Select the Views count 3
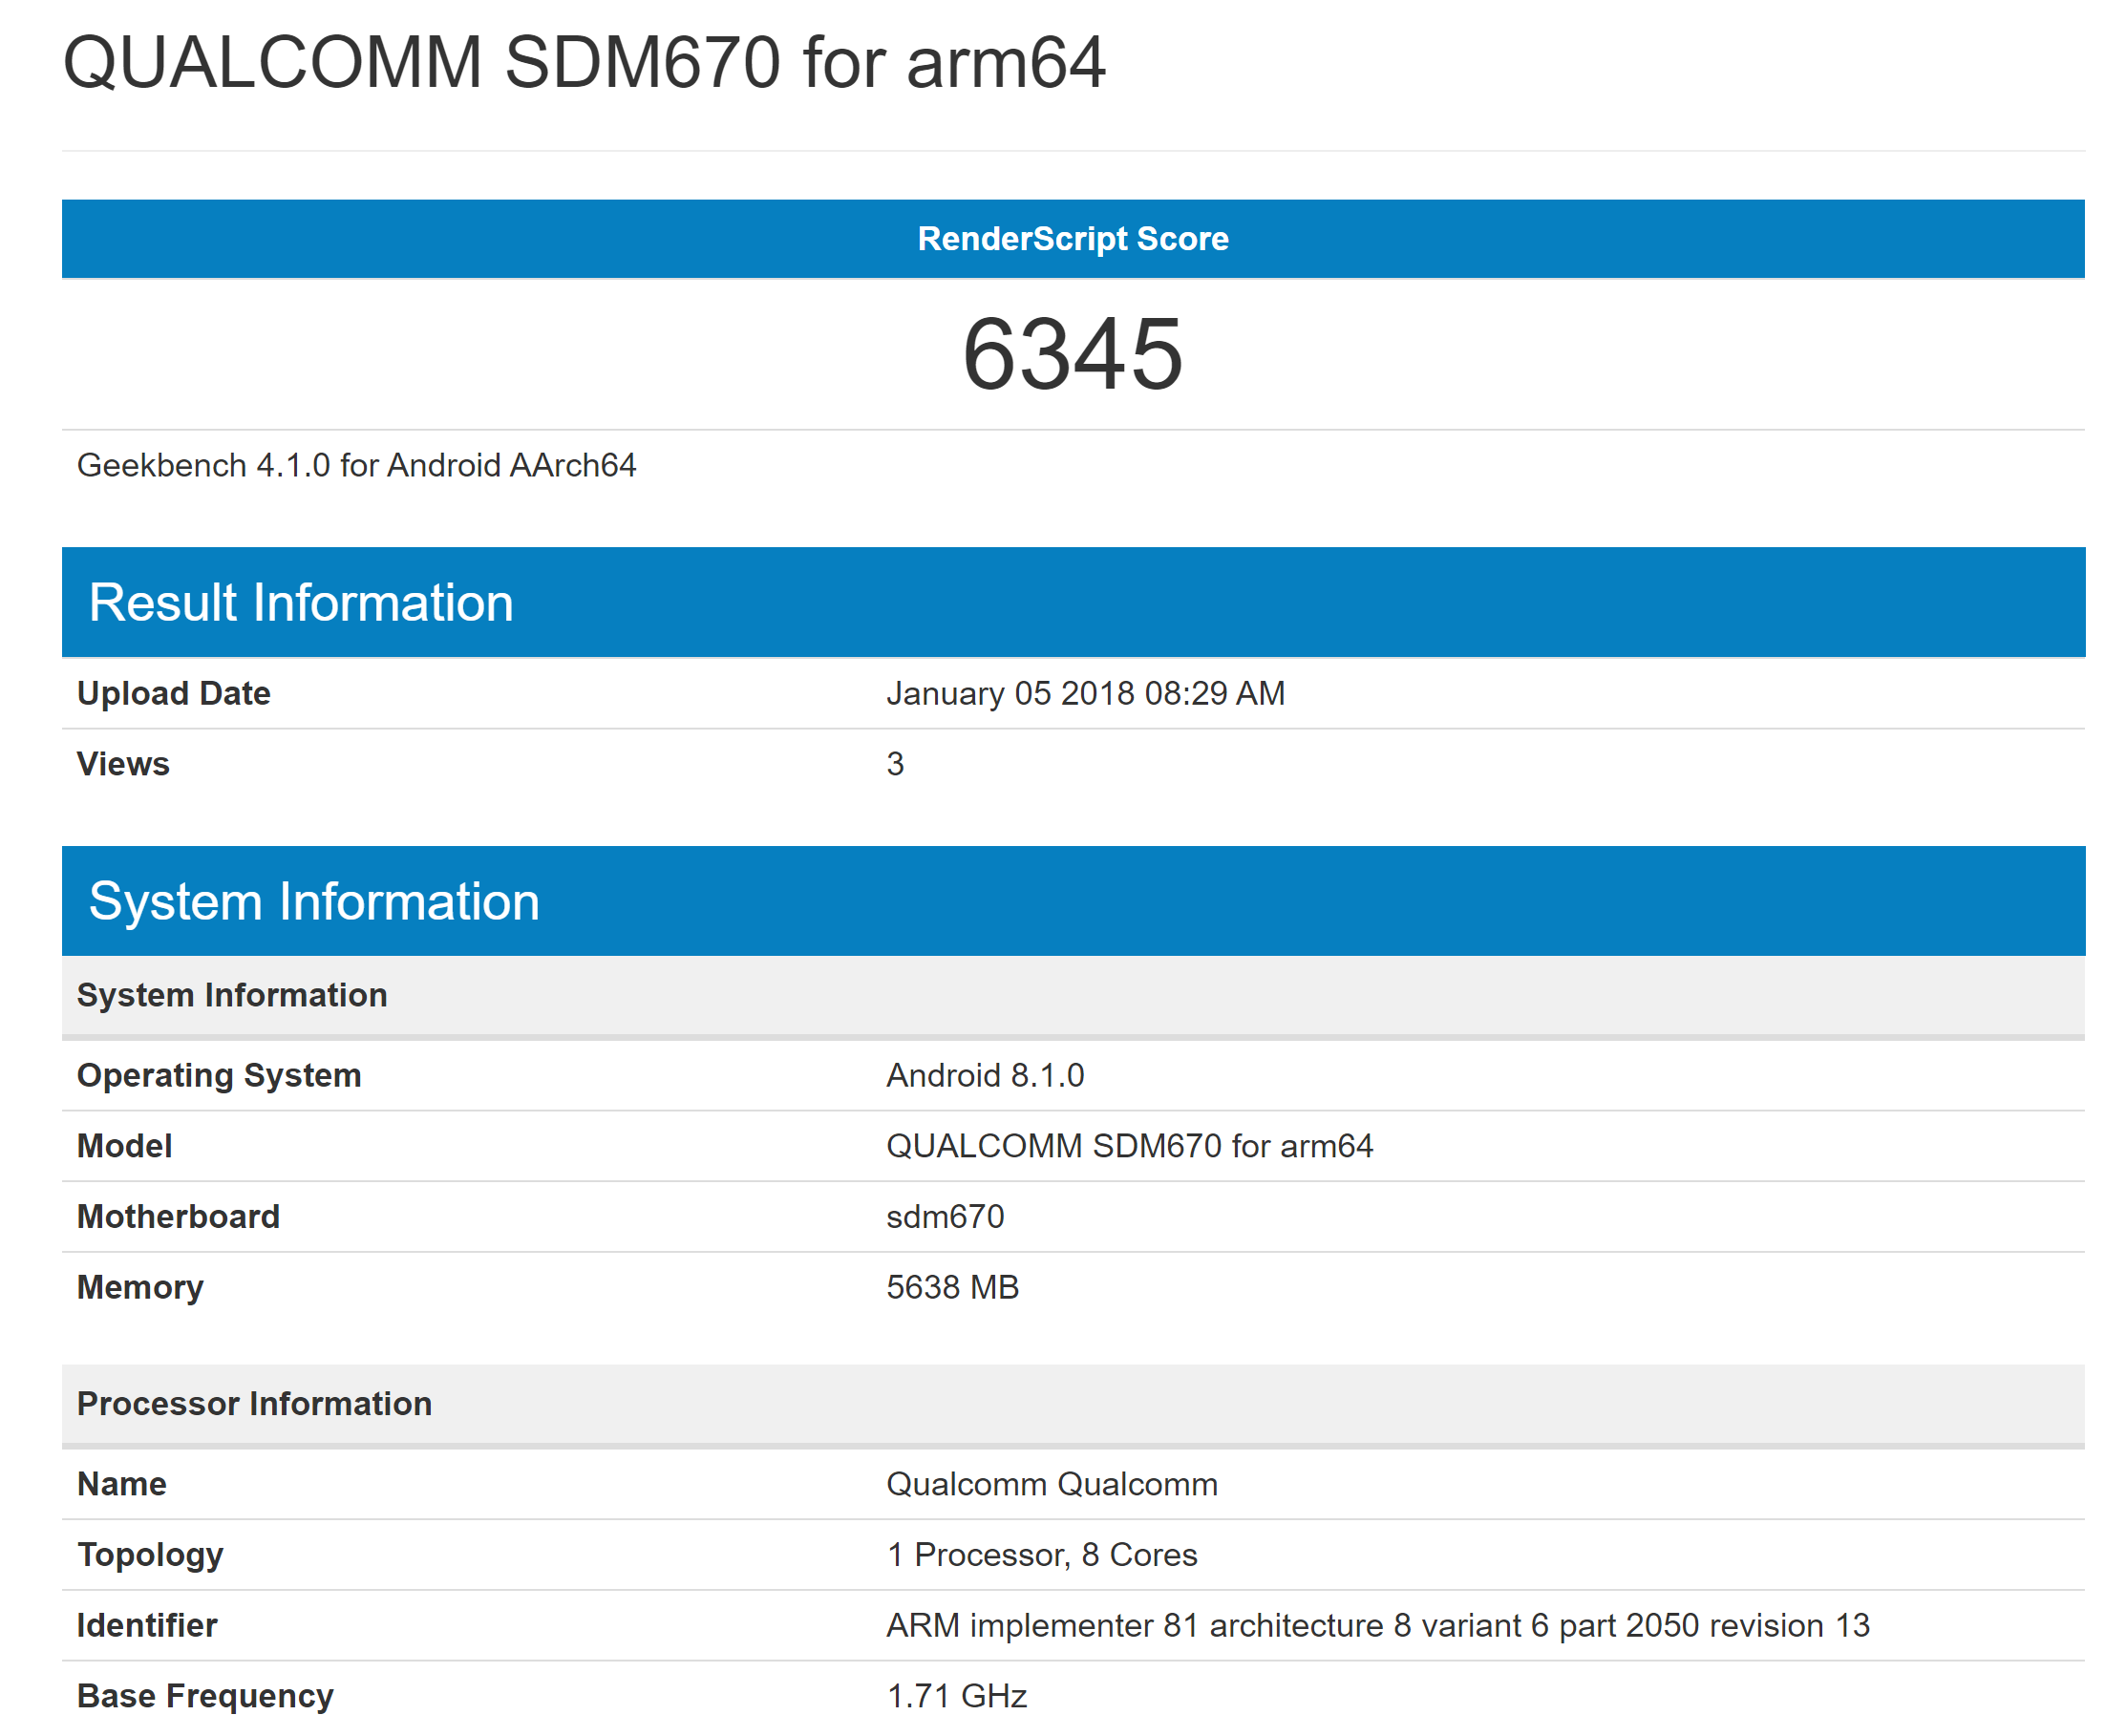The width and height of the screenshot is (2126, 1736). point(895,764)
